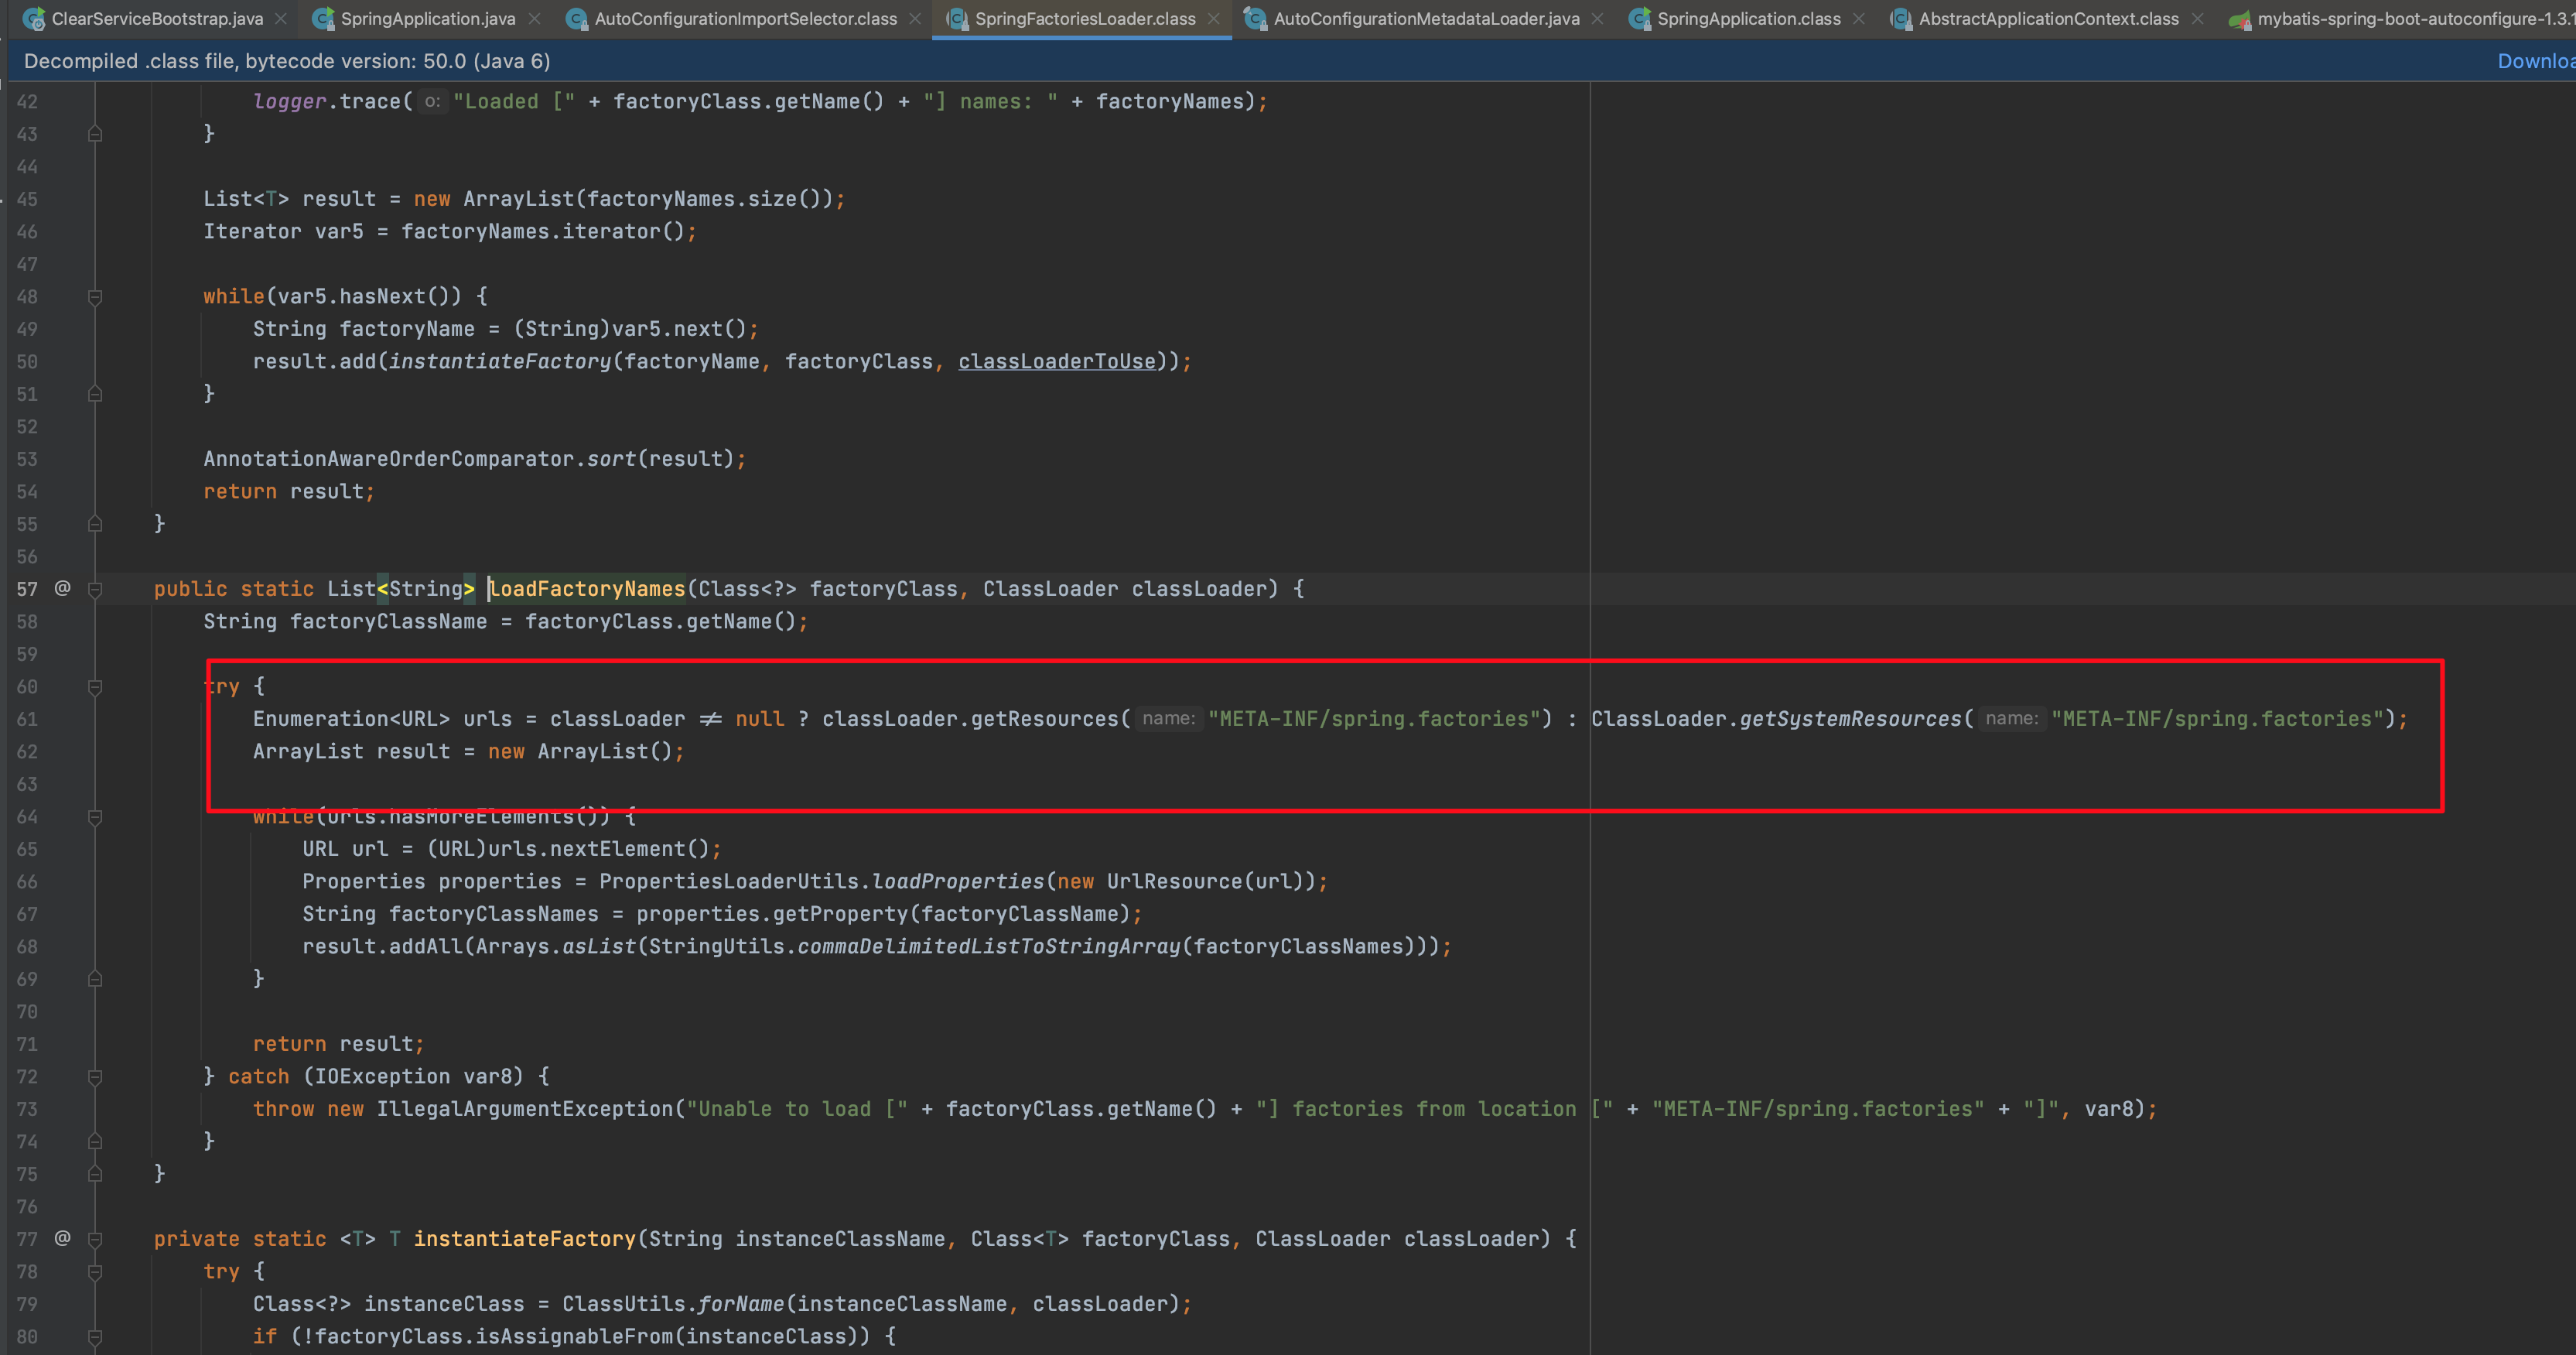Click the AbstractApplicationContext class file icon

(1900, 18)
